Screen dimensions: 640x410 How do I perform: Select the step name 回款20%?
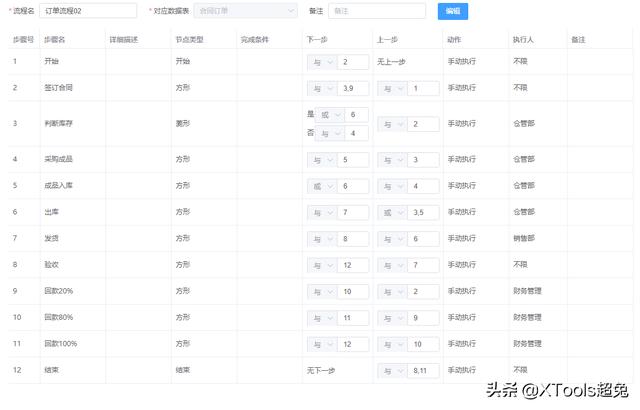point(58,291)
